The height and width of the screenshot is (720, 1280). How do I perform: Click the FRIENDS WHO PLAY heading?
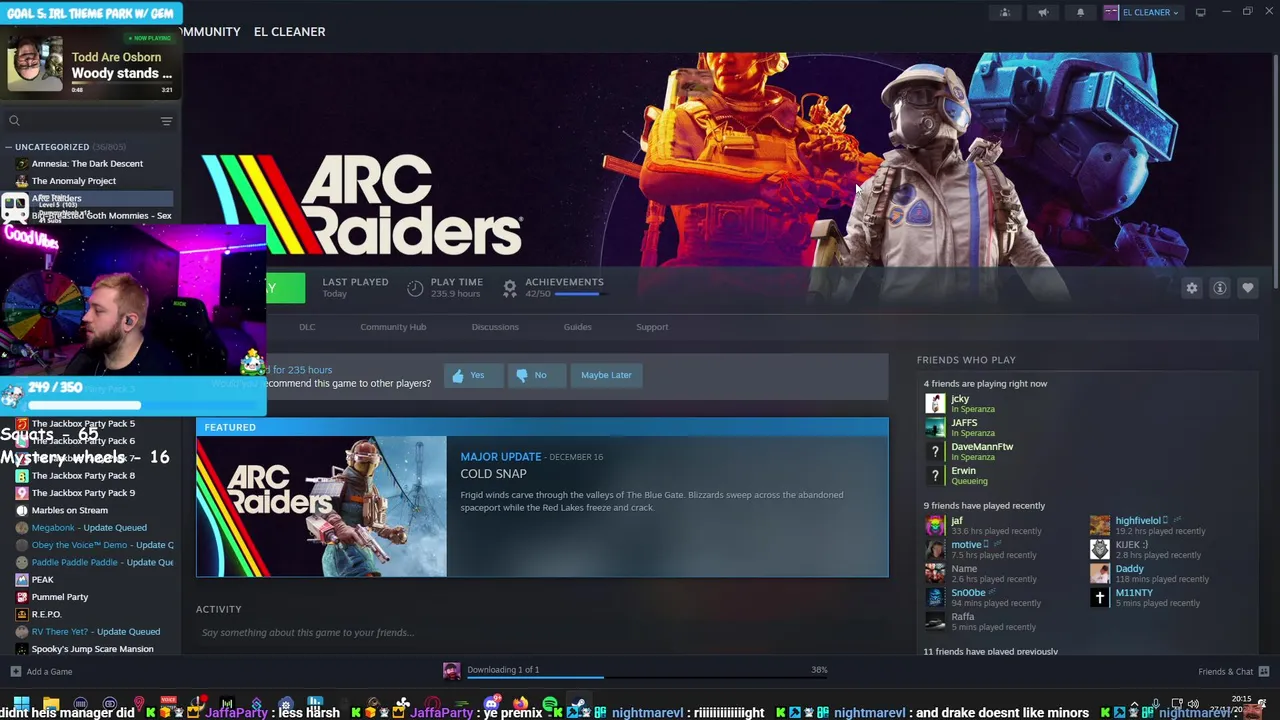tap(966, 360)
